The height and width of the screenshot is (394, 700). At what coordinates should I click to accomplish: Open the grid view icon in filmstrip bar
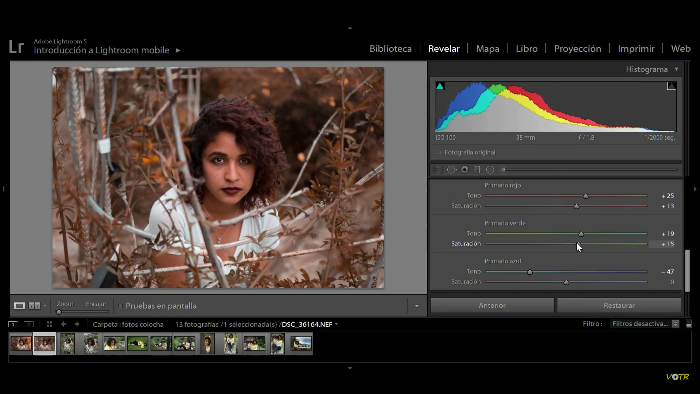[x=49, y=324]
